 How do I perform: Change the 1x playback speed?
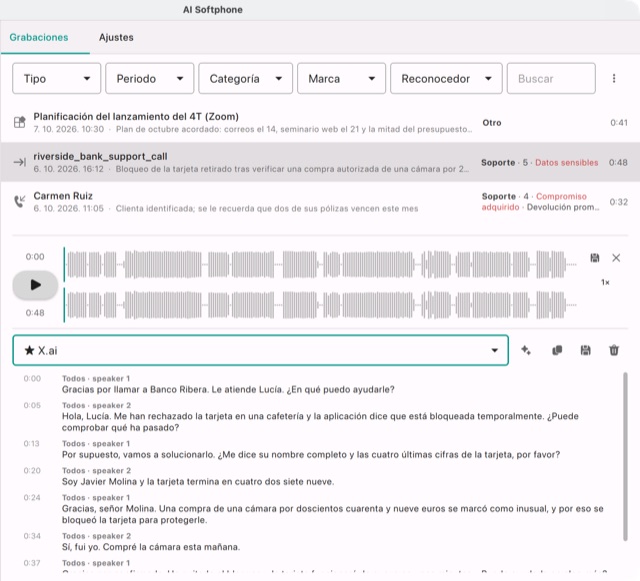[605, 282]
